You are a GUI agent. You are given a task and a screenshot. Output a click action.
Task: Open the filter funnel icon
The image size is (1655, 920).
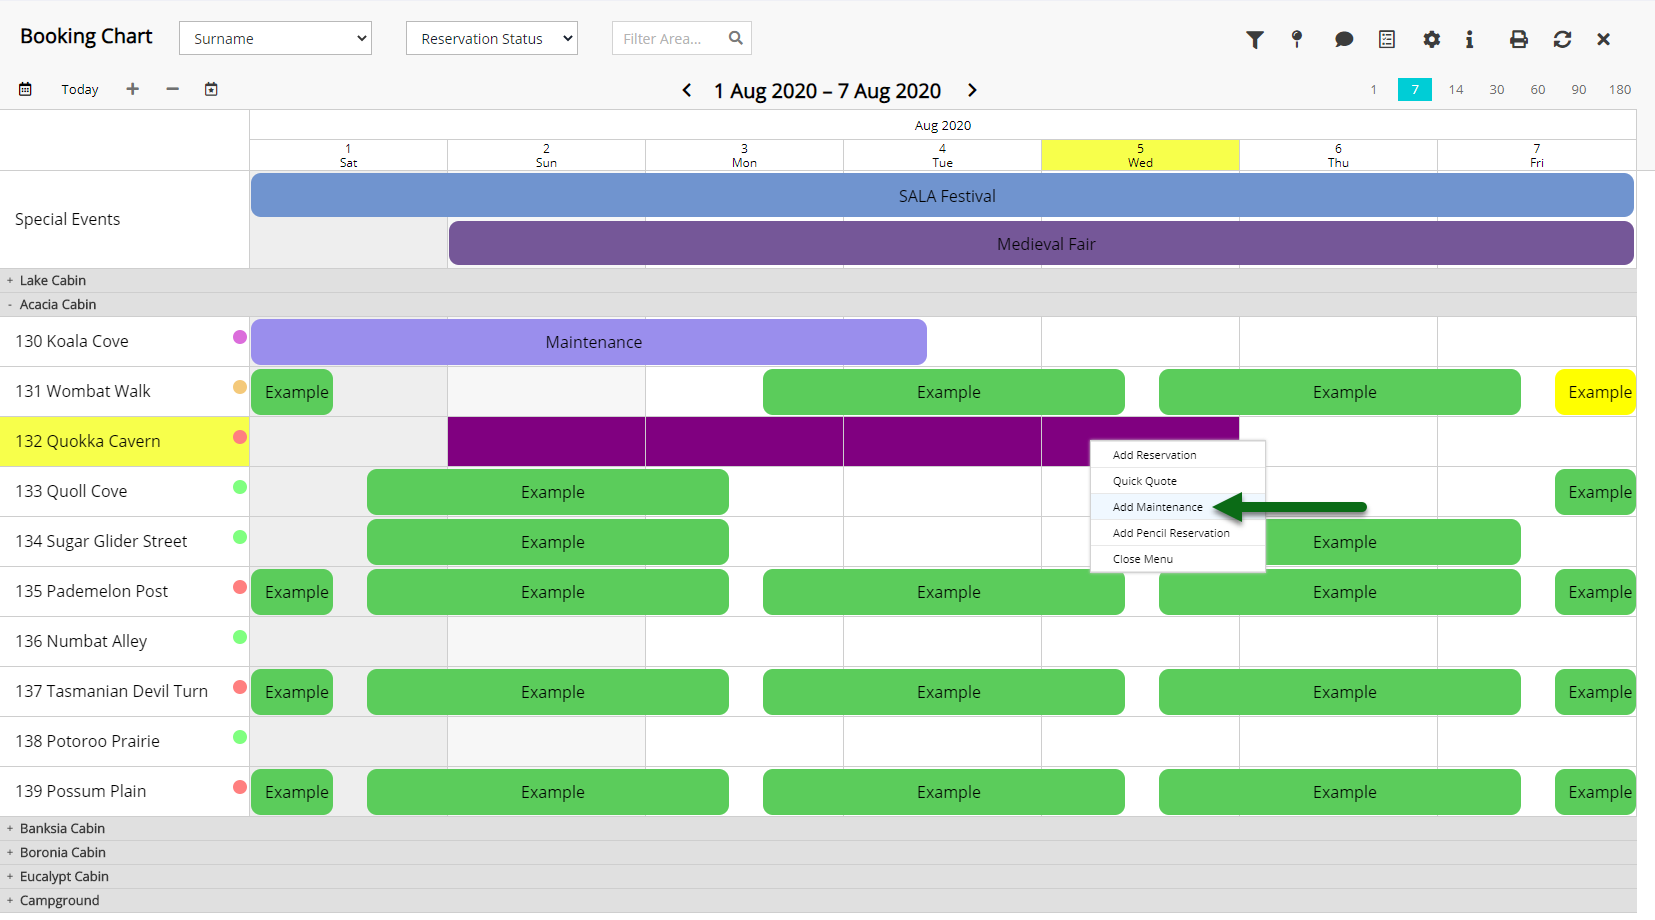(x=1255, y=39)
